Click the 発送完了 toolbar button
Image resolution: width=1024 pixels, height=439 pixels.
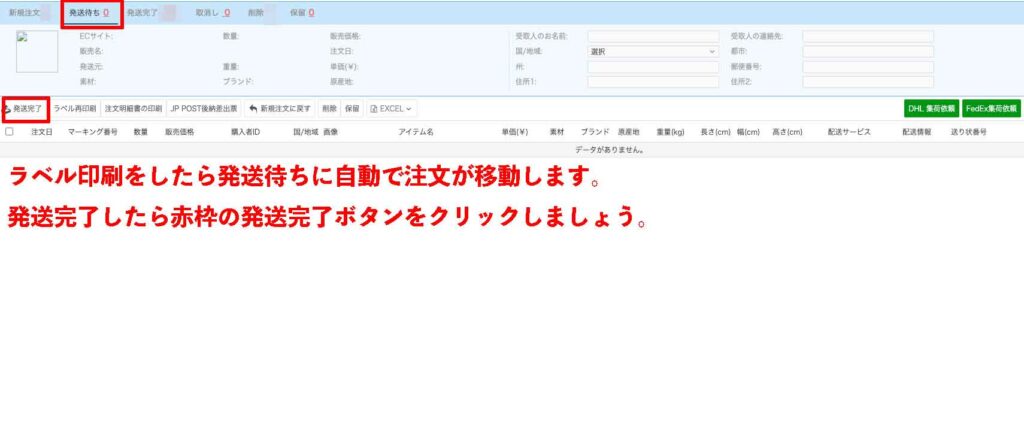pyautogui.click(x=25, y=108)
